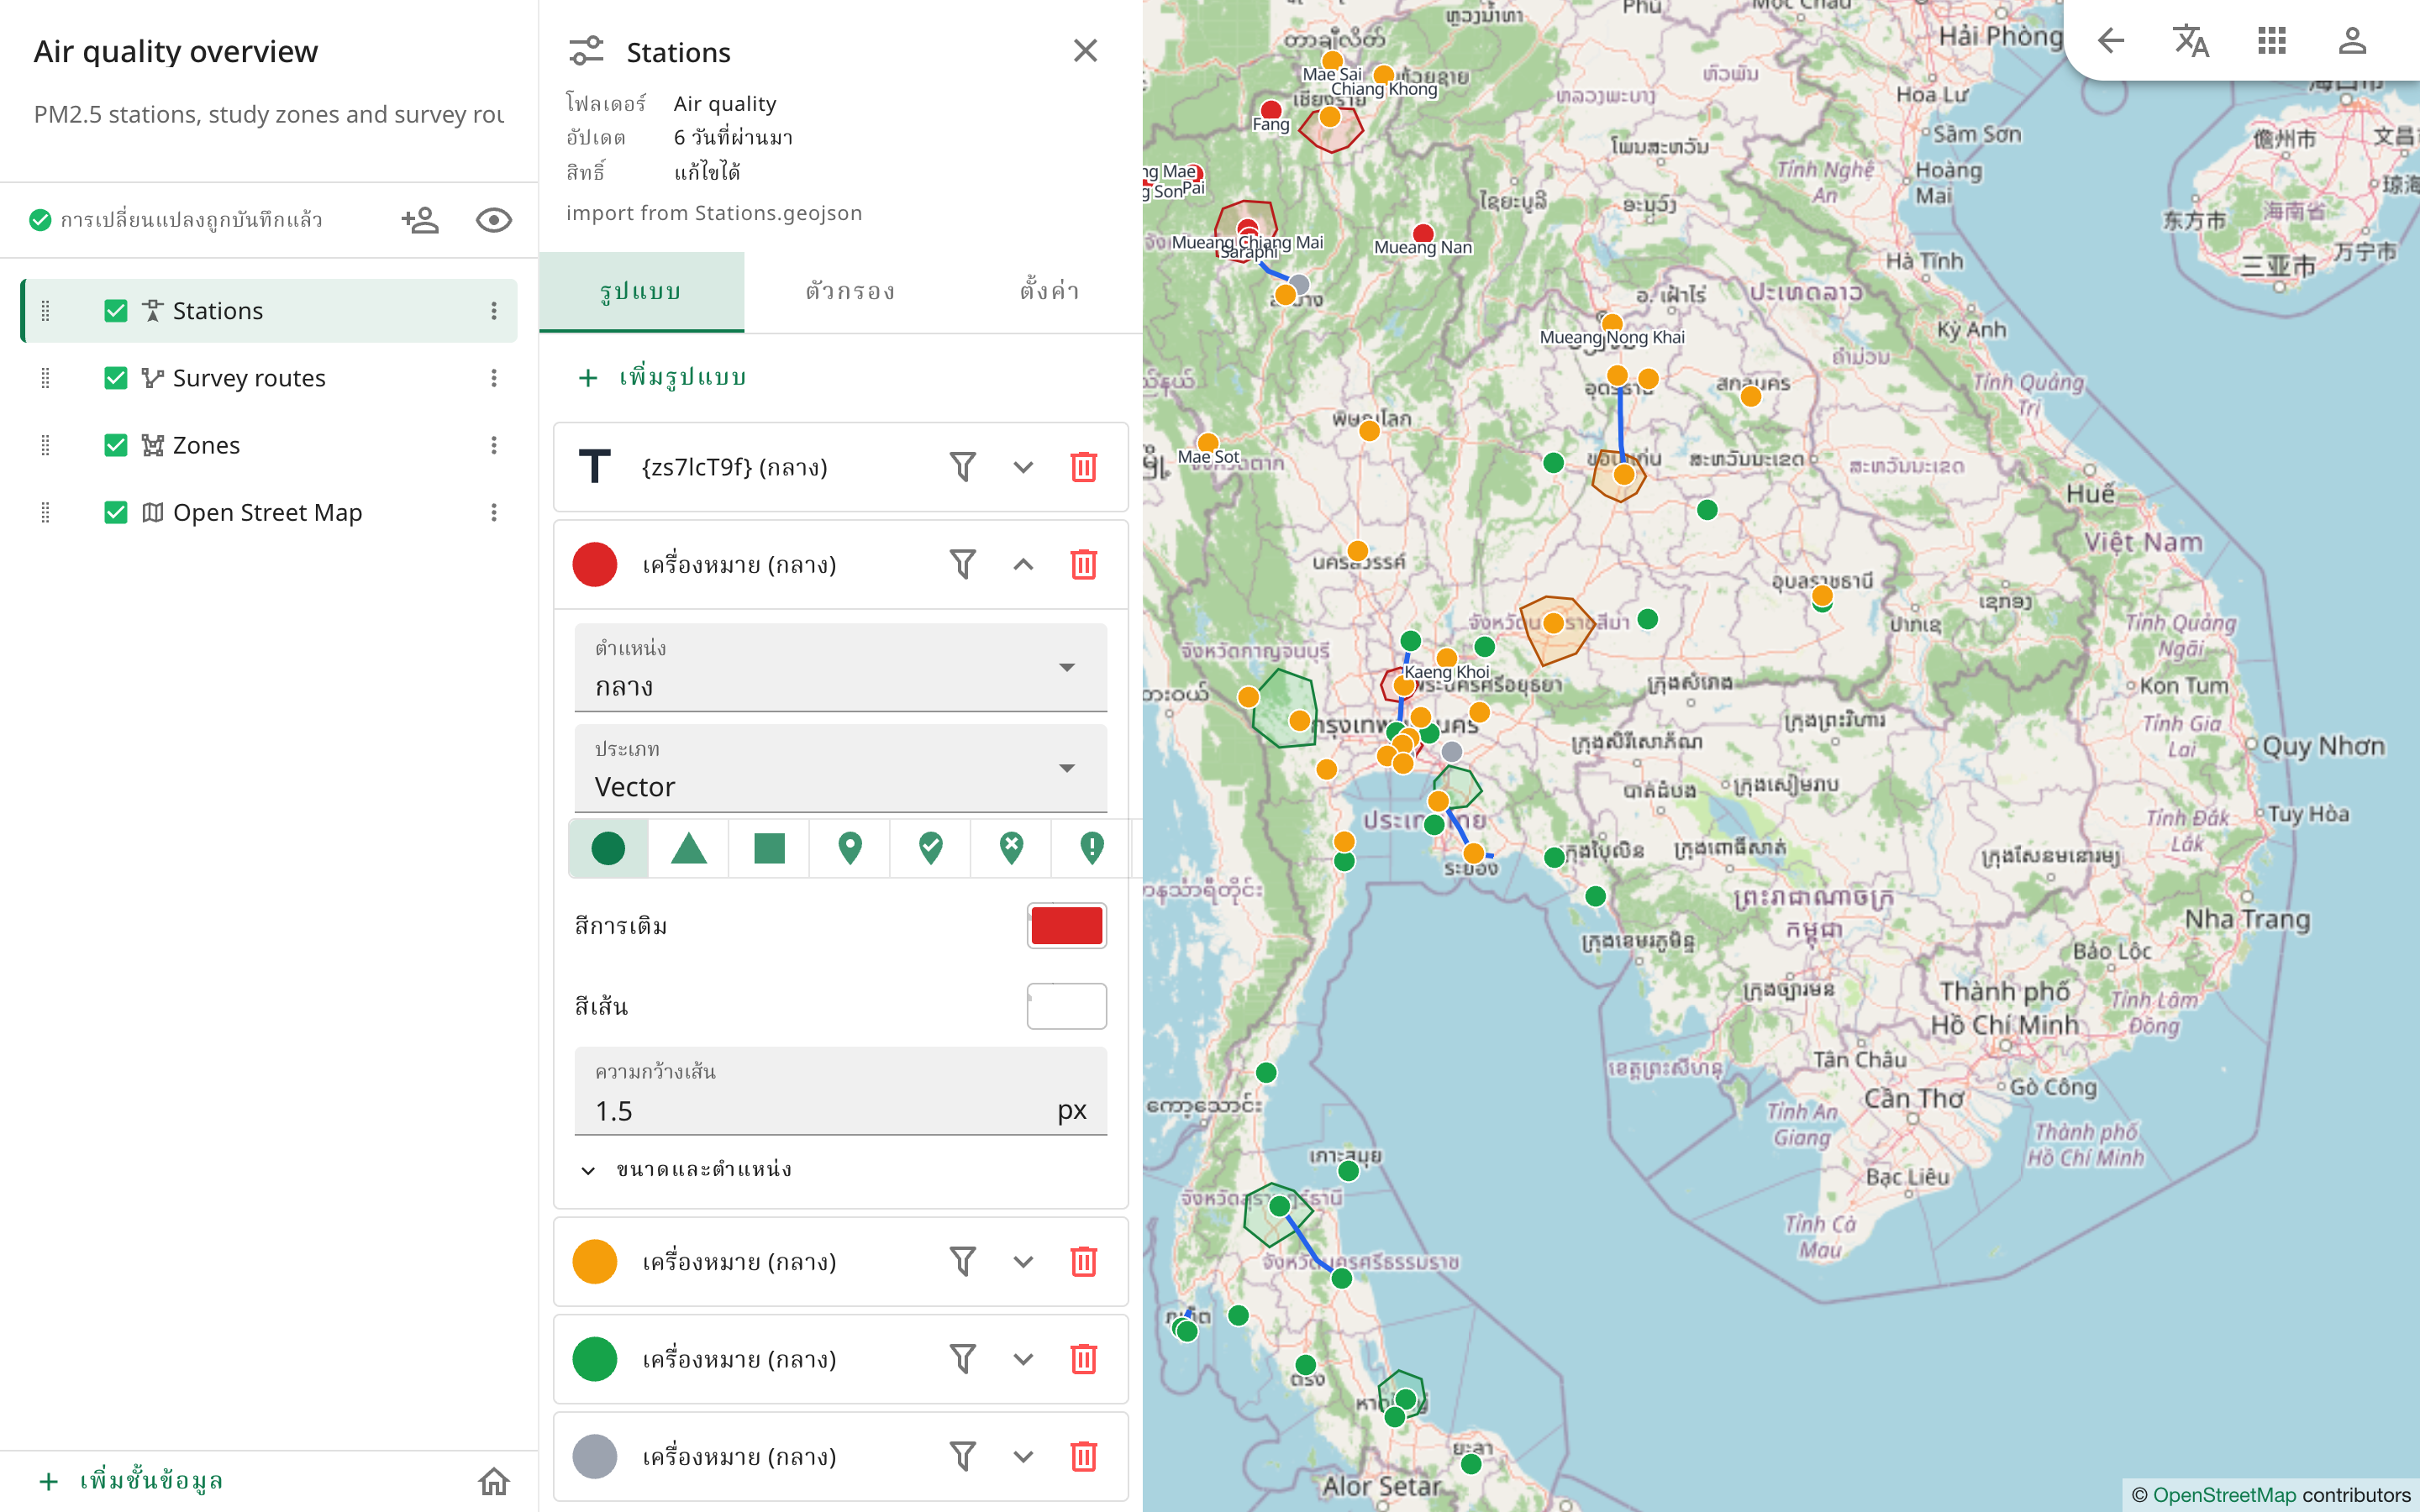Screen dimensions: 2420x1512
Task: Switch to the ตั้งค่า settings tab
Action: click(x=1050, y=291)
